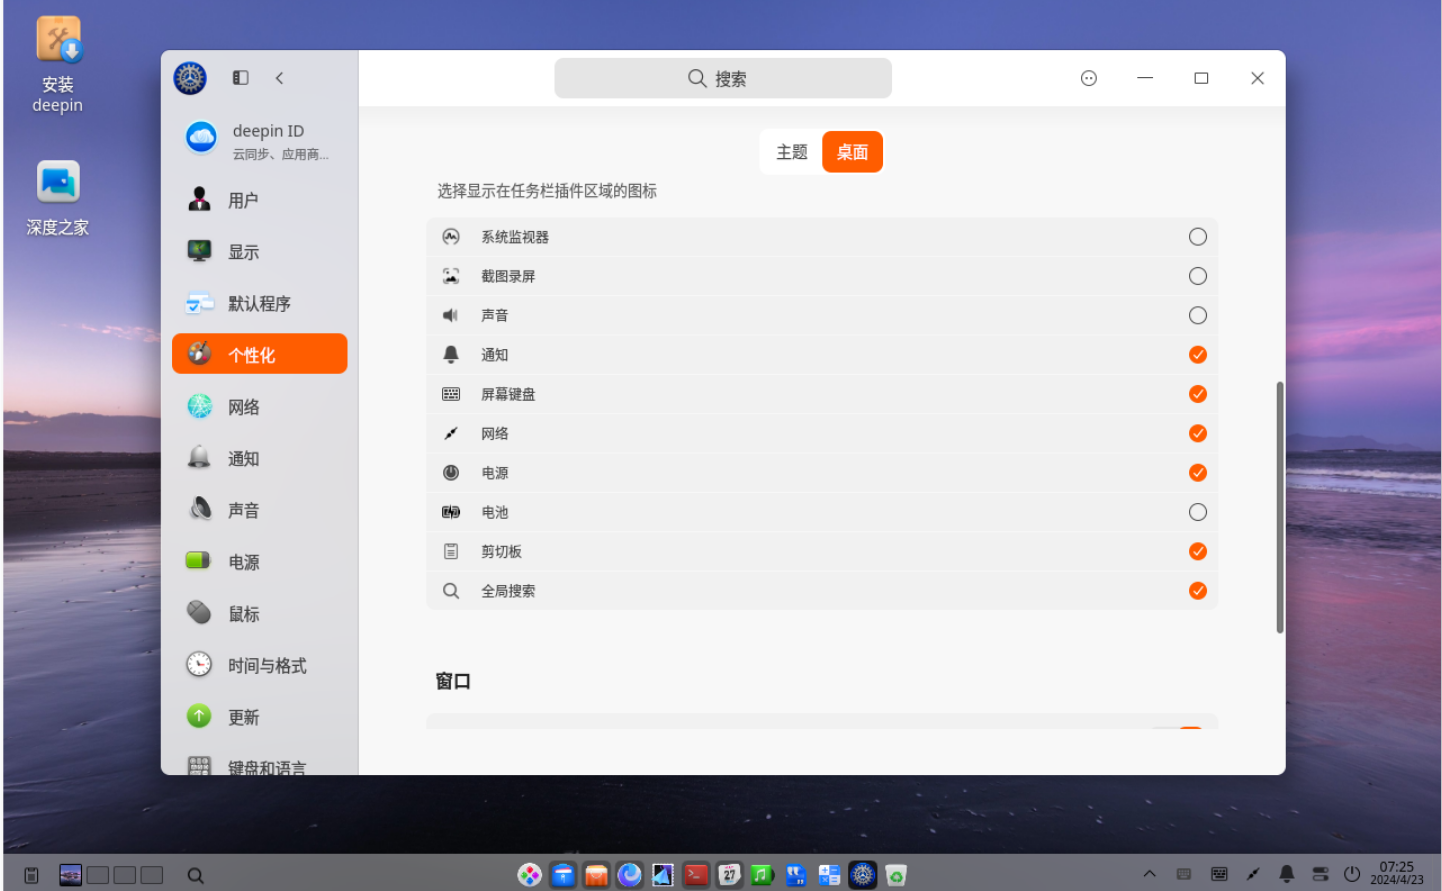Screen dimensions: 1442x891
Task: Open the terminal from the taskbar
Action: coord(695,874)
